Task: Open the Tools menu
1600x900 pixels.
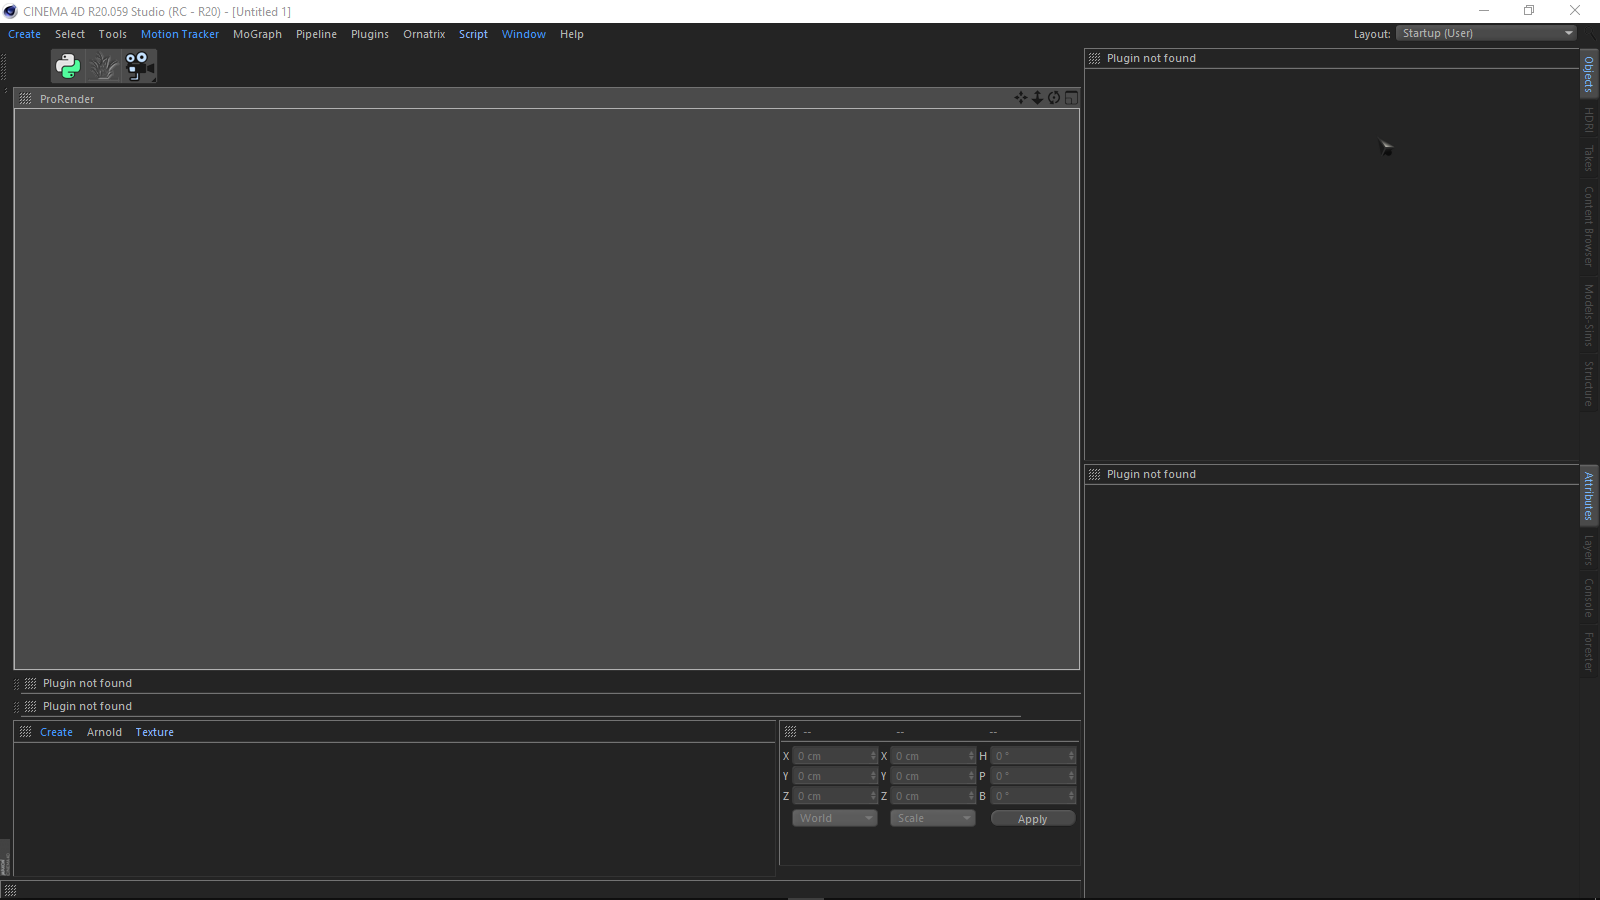Action: (x=113, y=34)
